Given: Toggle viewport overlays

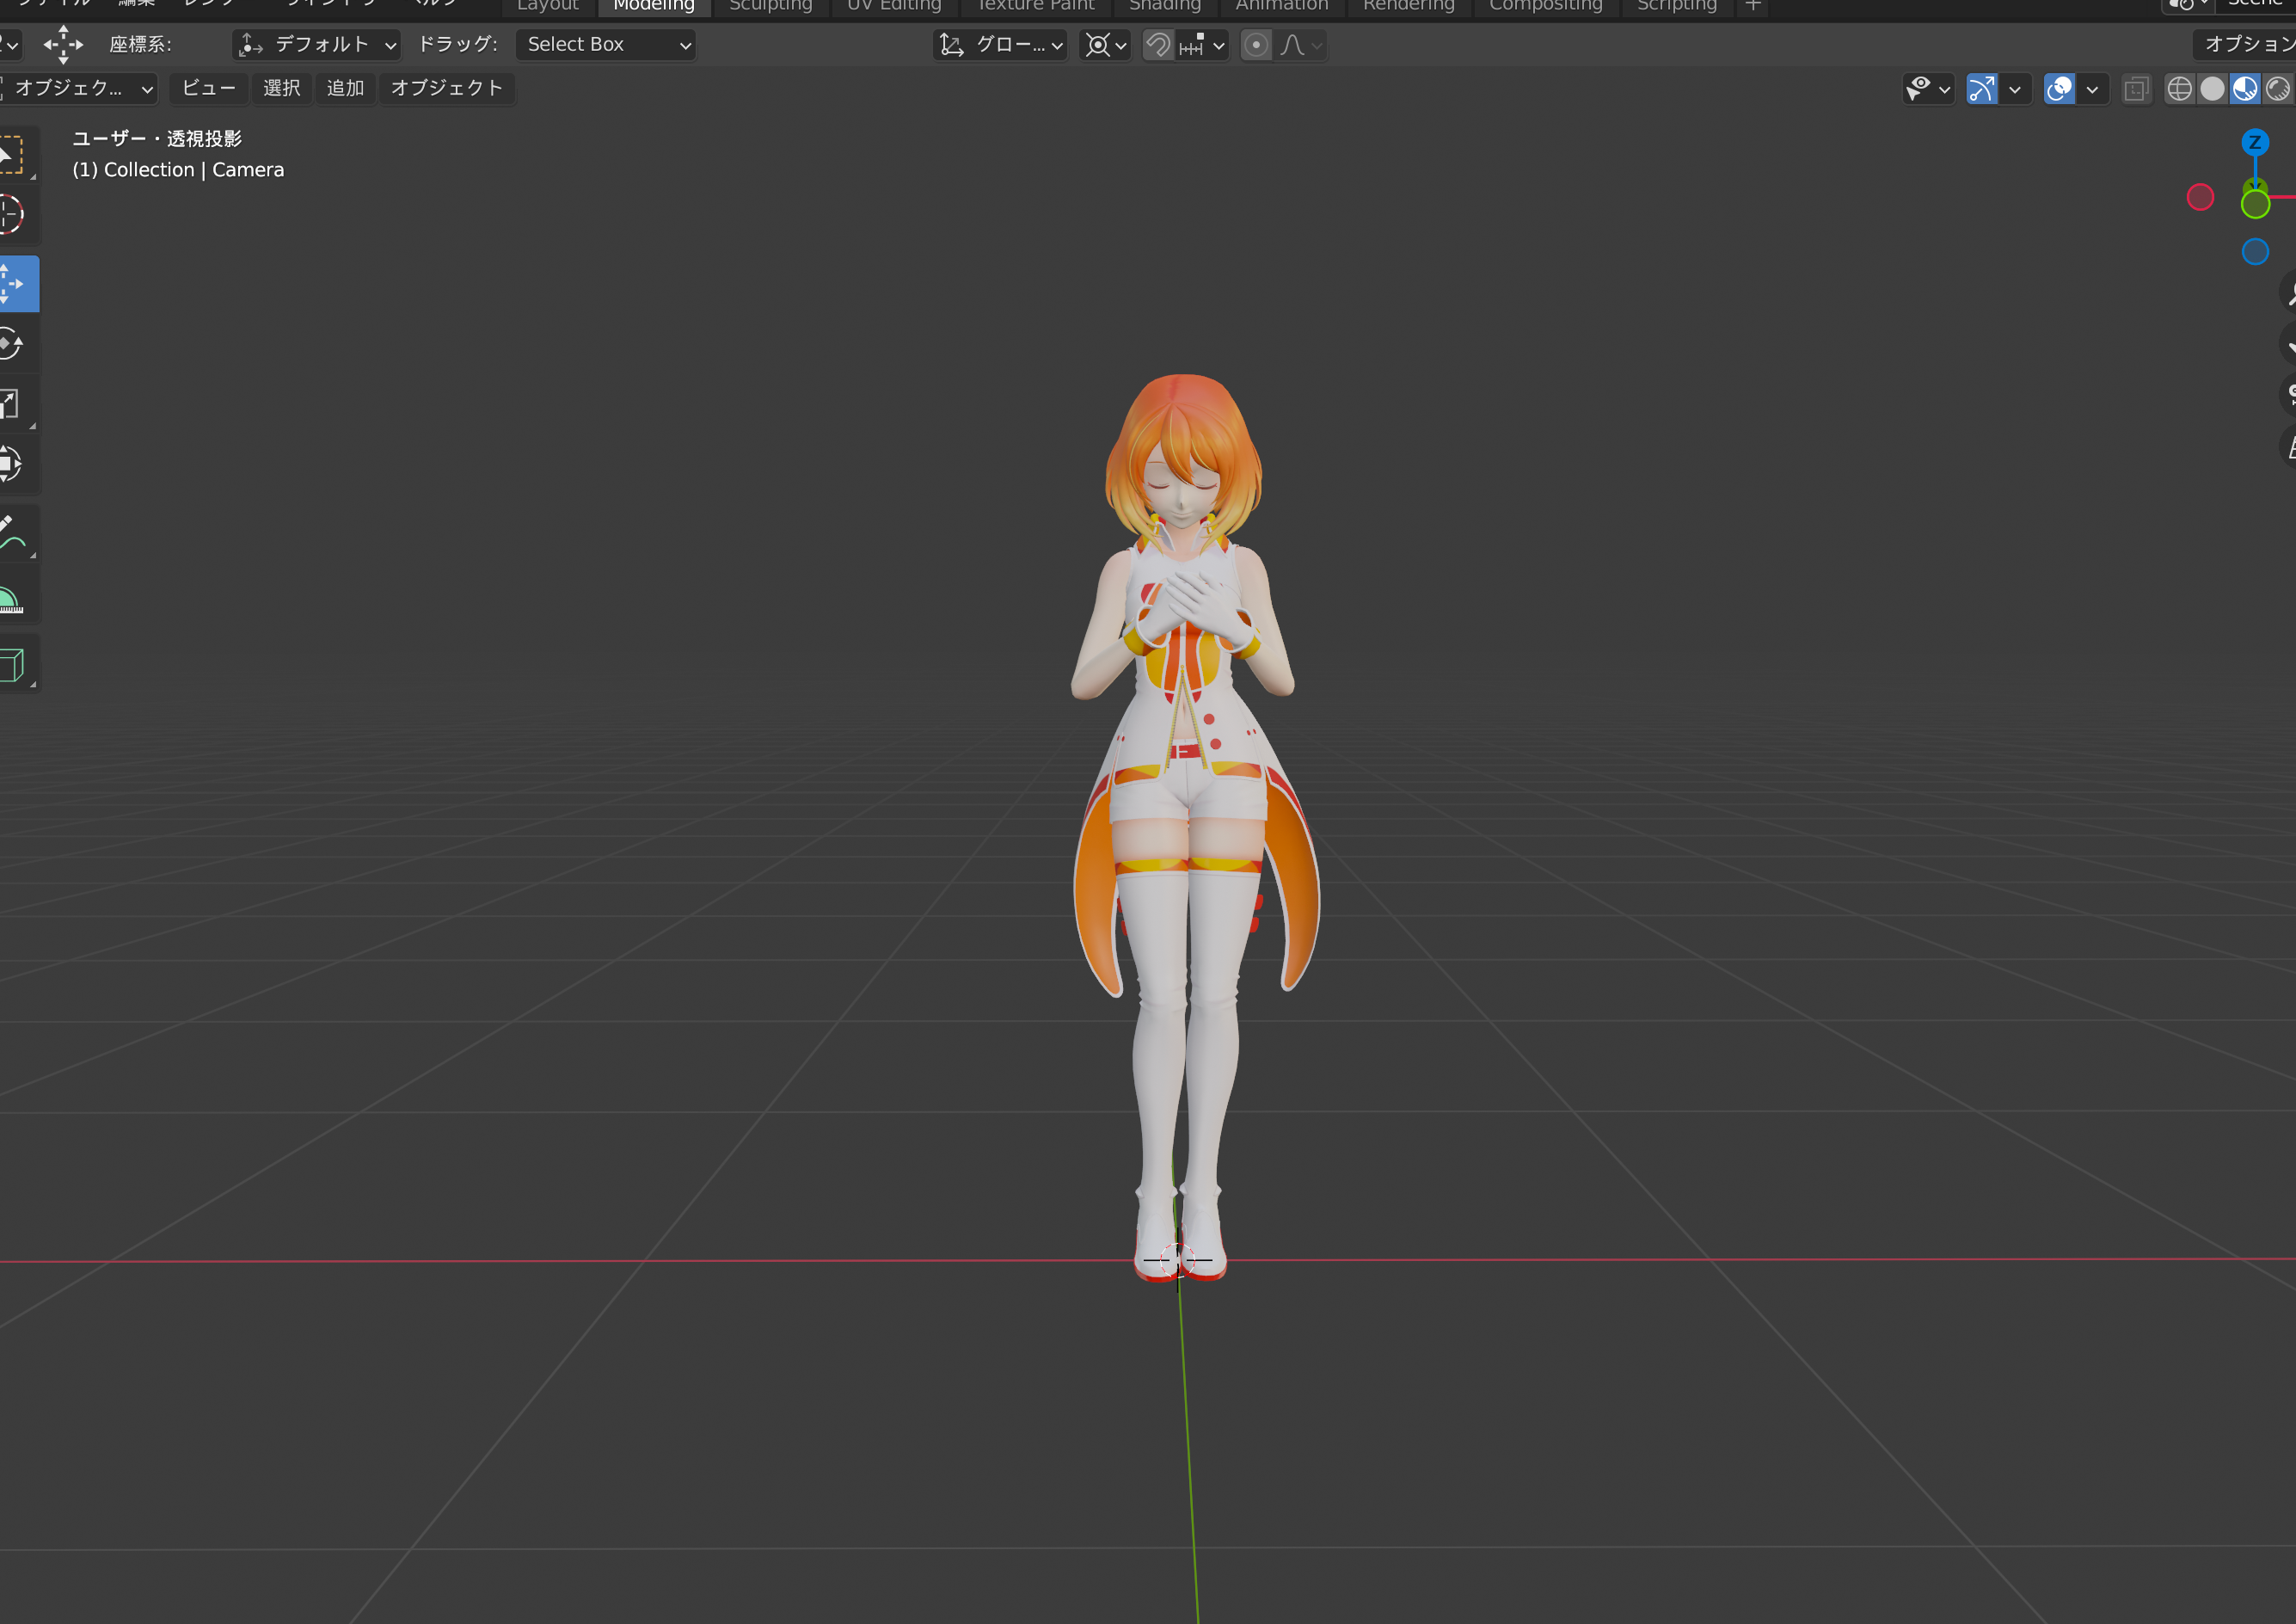Looking at the screenshot, I should (x=2059, y=89).
